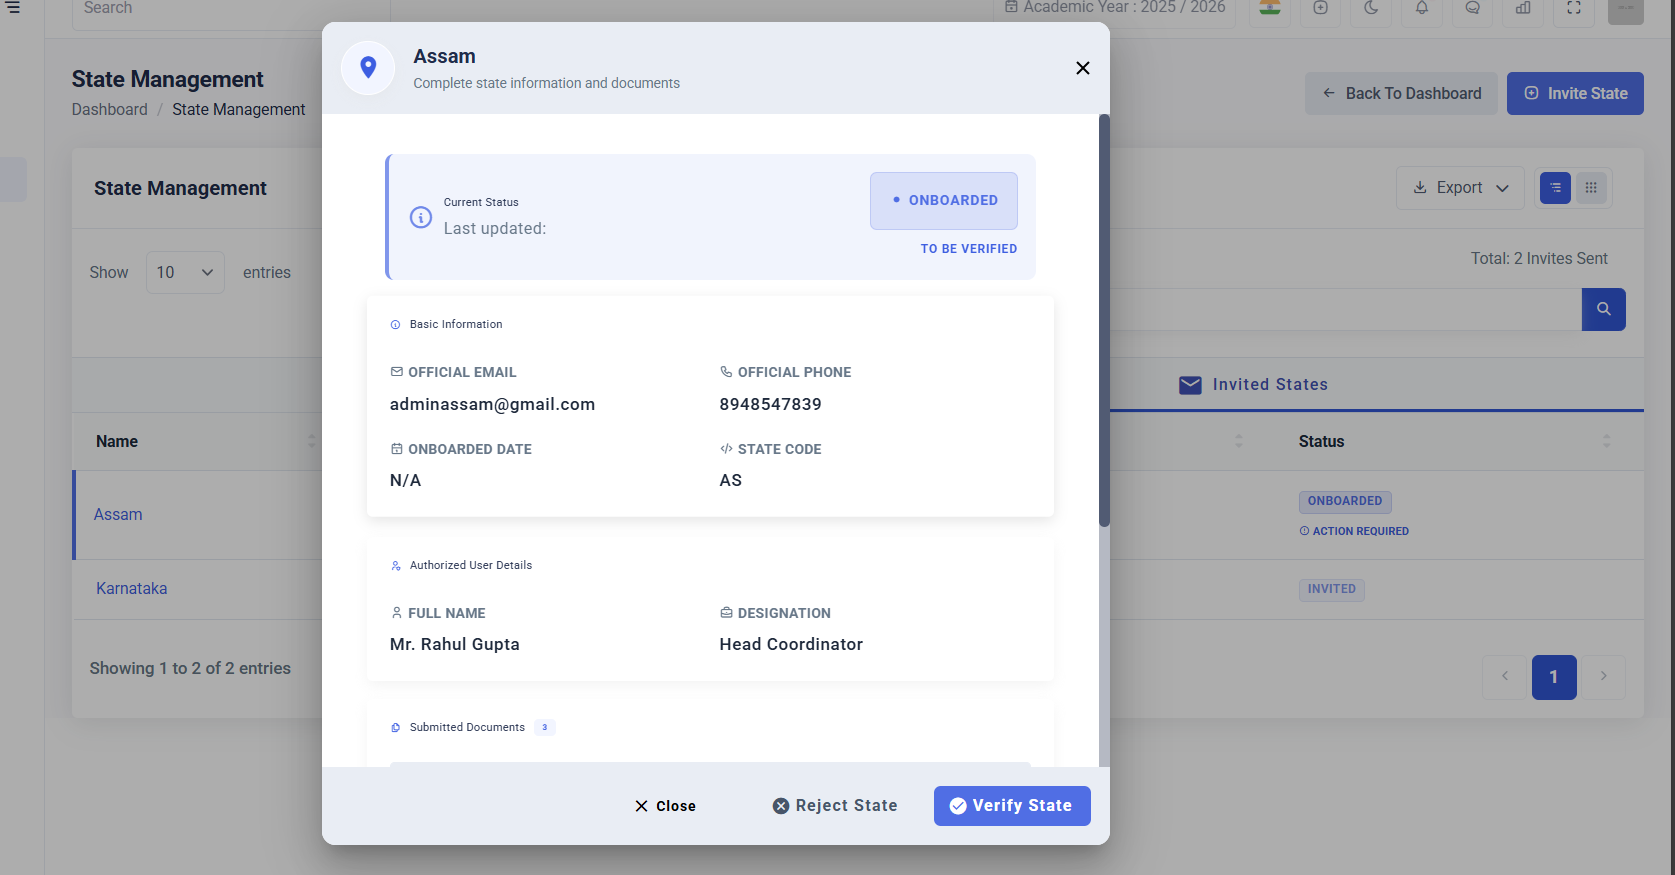Select the Invited States tab

1254,385
